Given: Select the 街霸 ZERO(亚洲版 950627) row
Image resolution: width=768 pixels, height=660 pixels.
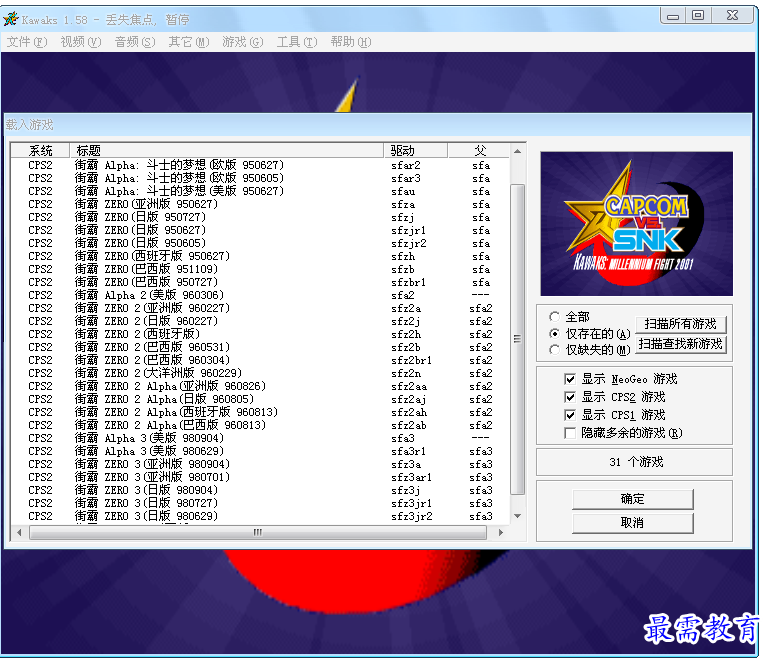Looking at the screenshot, I should 260,204.
